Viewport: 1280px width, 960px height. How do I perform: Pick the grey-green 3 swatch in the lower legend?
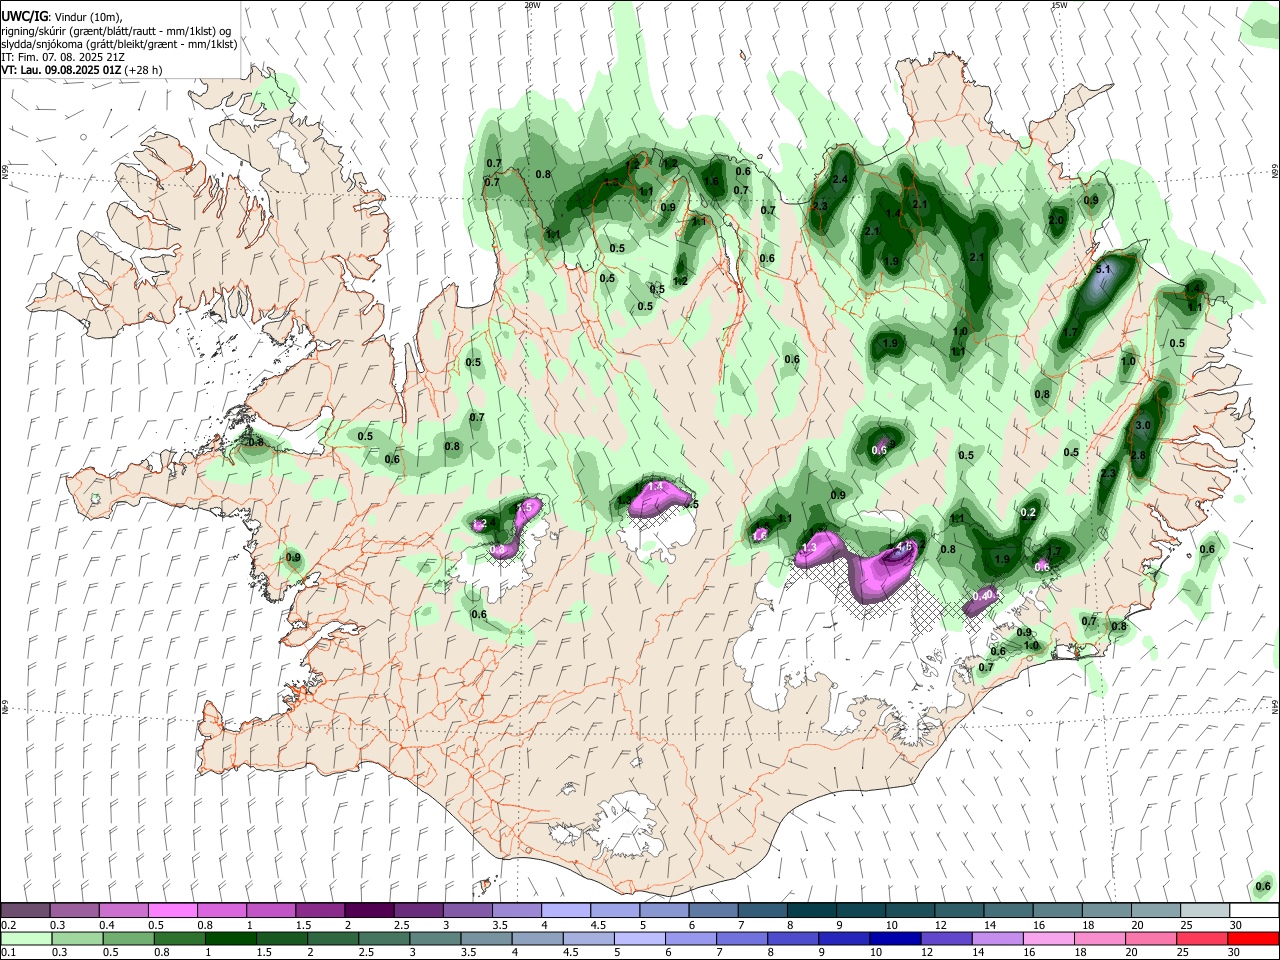coord(434,938)
